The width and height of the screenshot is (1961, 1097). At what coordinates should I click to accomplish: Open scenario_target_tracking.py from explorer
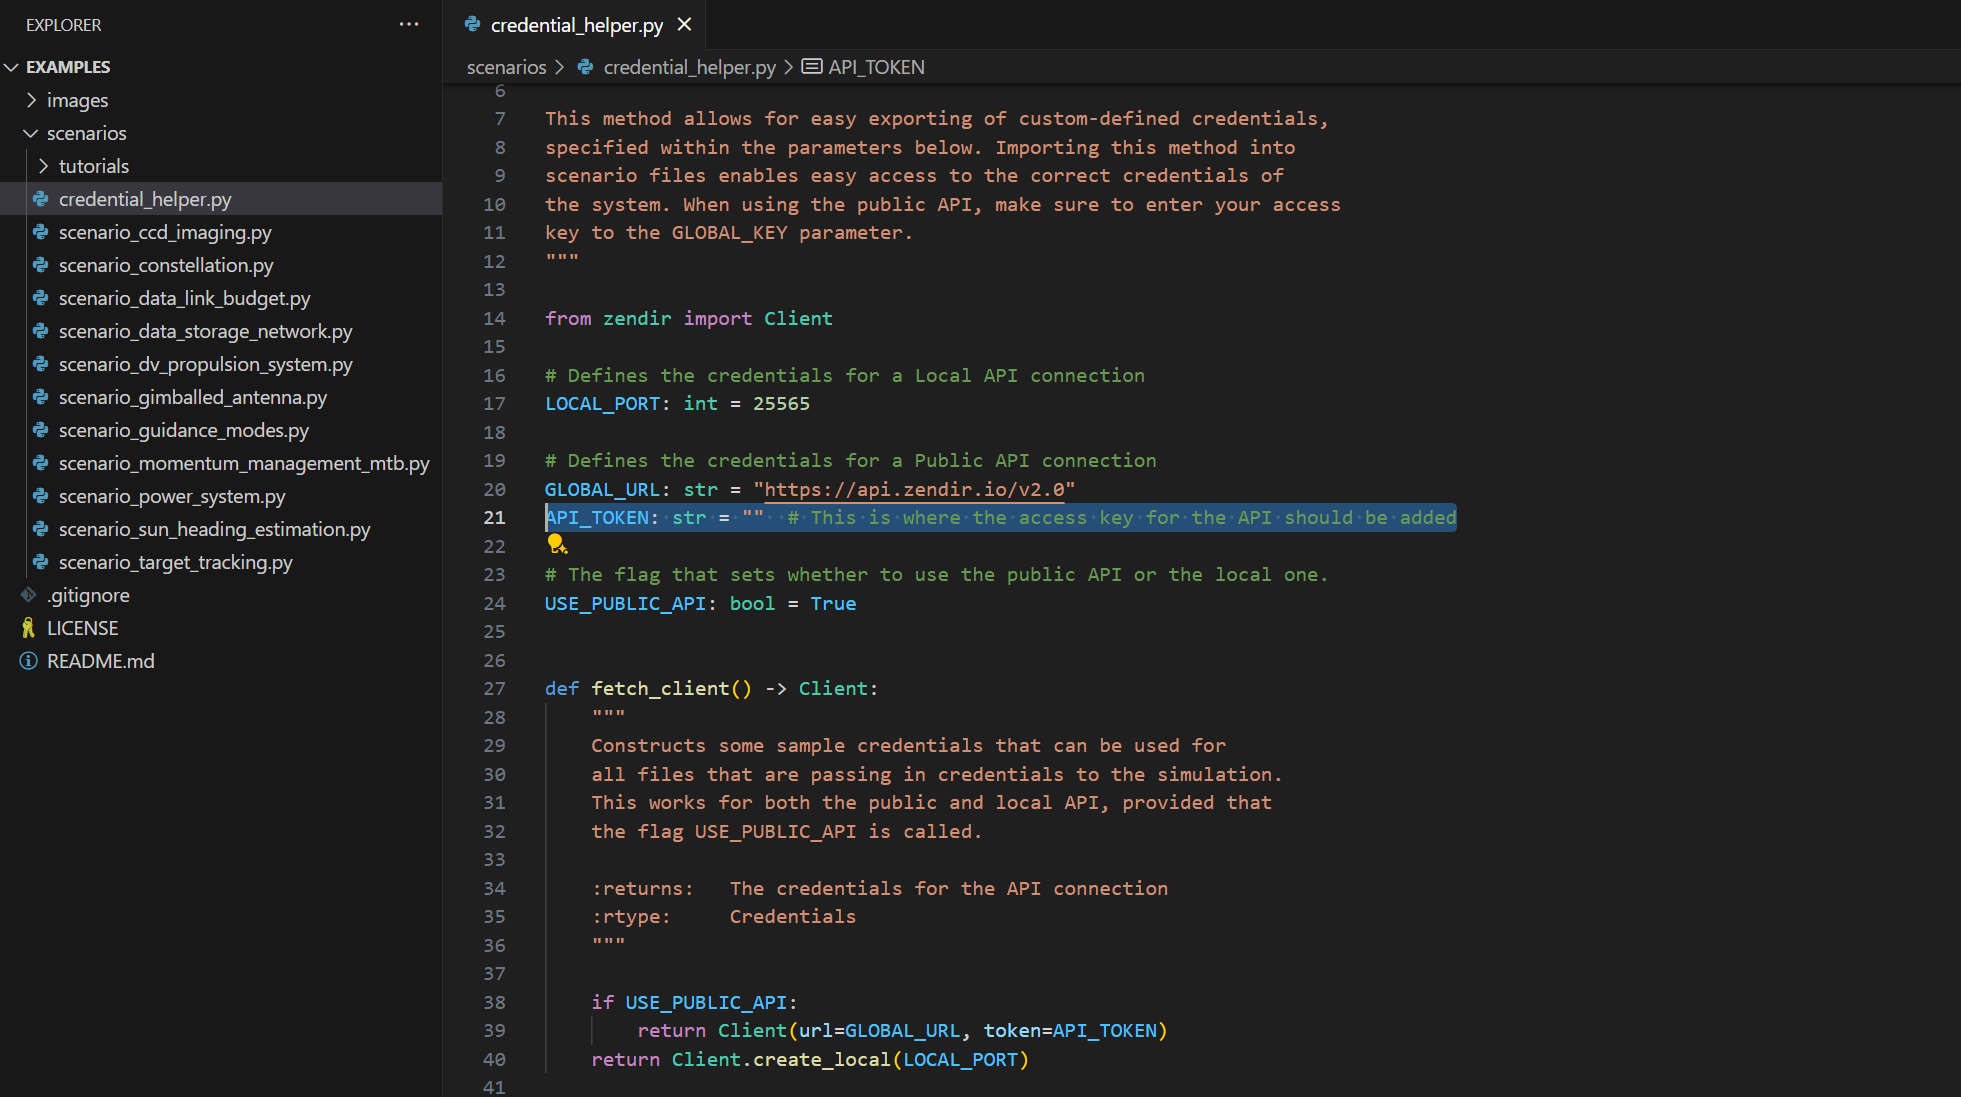(x=176, y=562)
